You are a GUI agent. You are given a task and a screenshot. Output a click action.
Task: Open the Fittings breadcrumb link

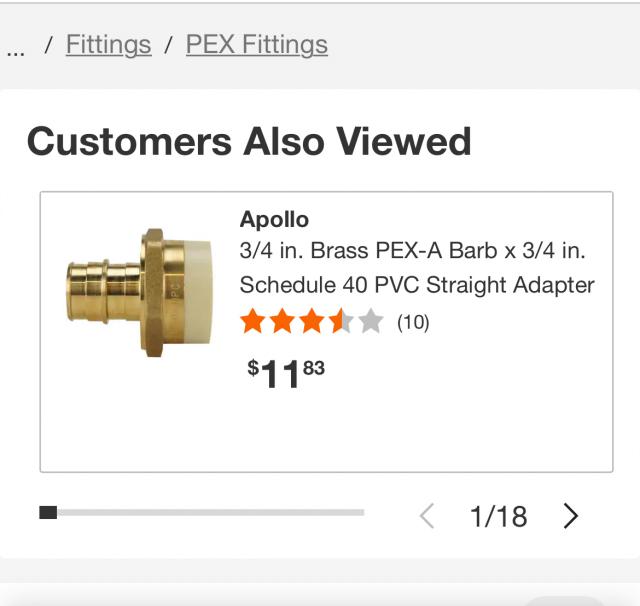108,45
